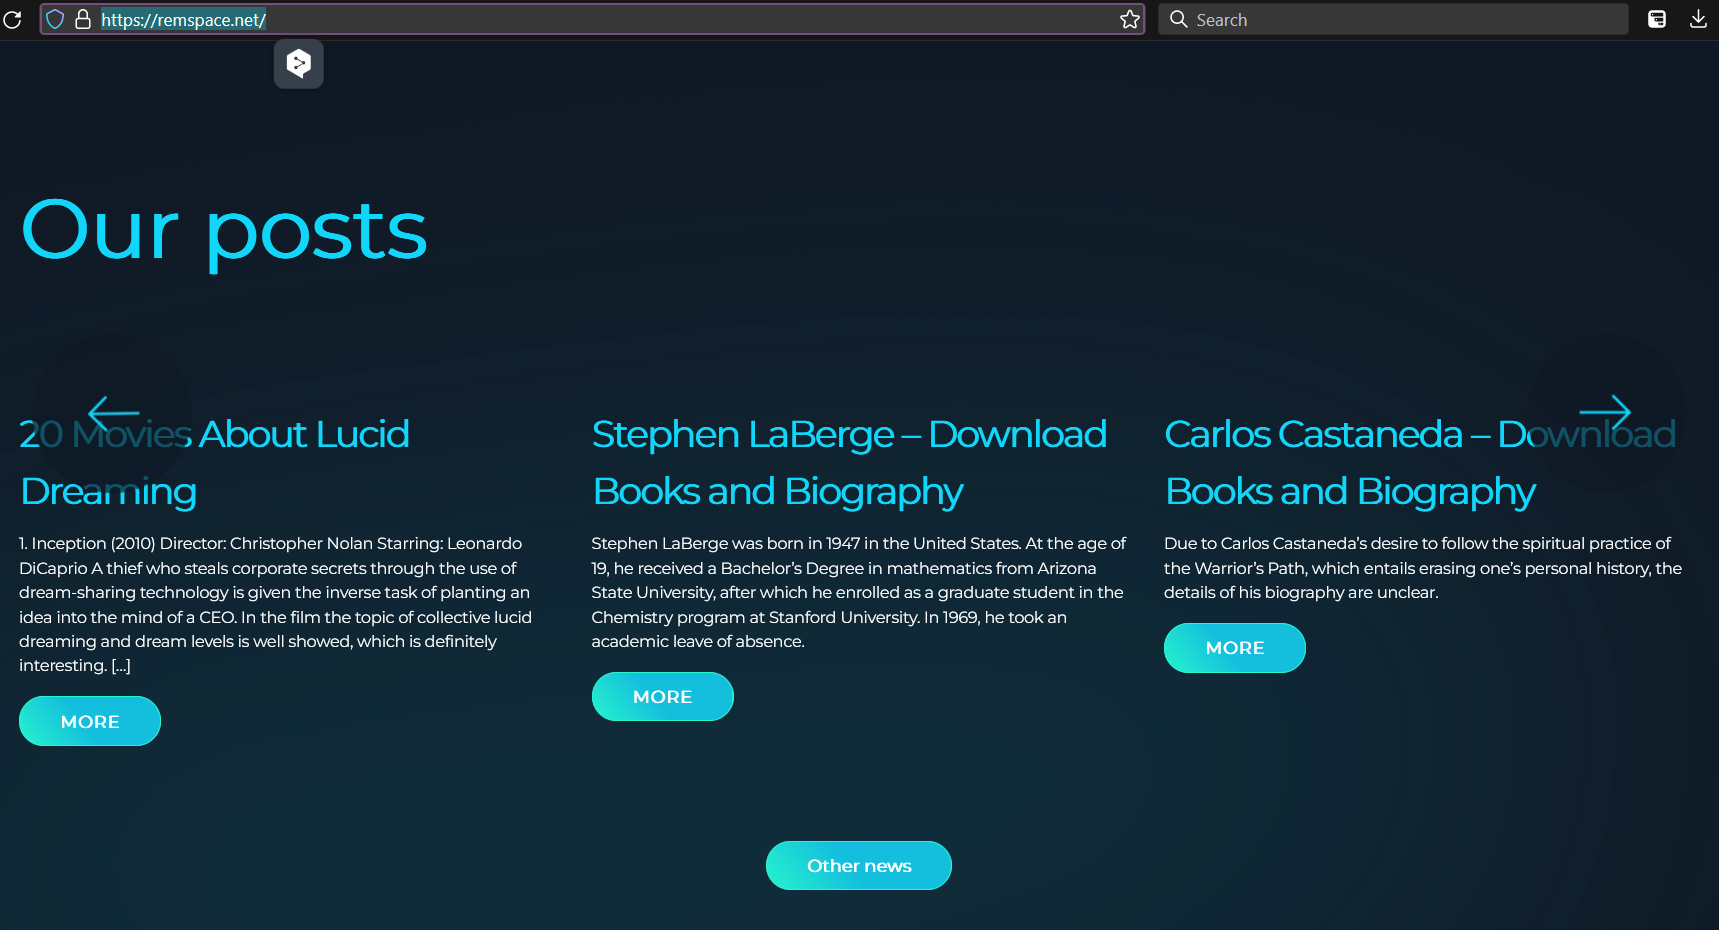Click into the browser Search field

pos(1400,19)
